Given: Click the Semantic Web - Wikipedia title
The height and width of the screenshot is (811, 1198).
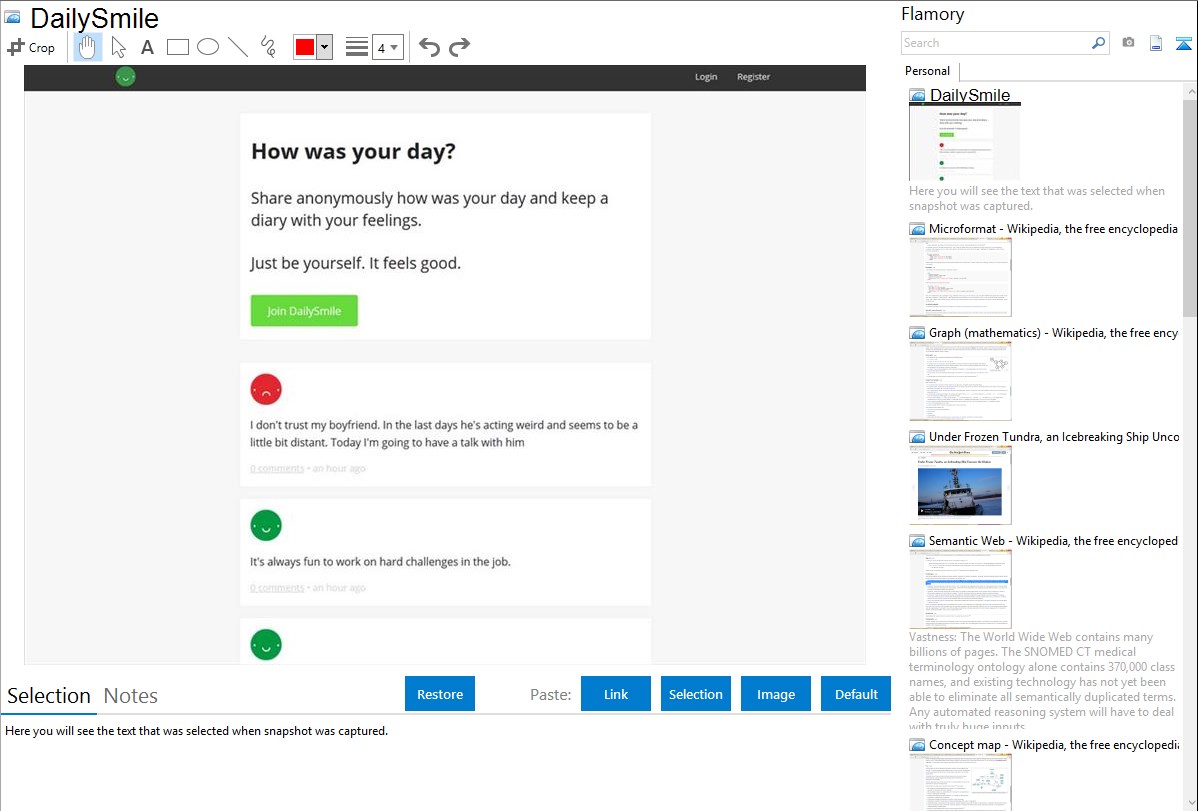Looking at the screenshot, I should pos(1053,540).
